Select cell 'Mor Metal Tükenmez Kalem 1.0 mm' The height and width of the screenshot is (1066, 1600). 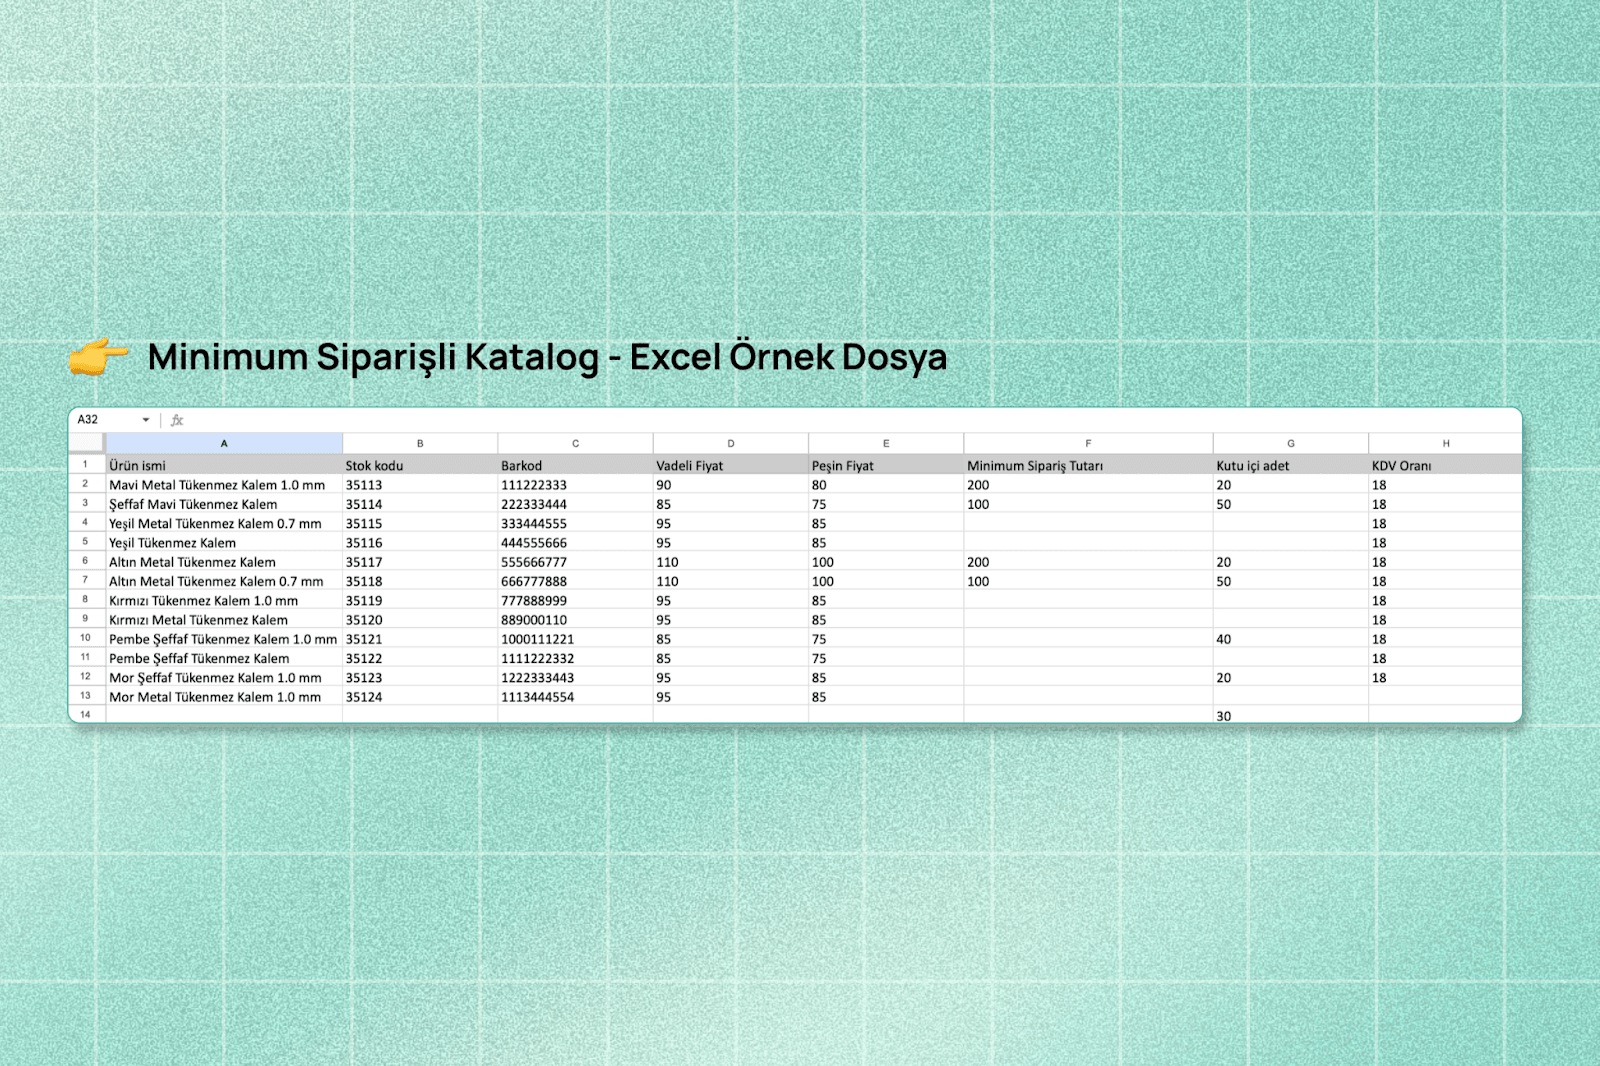click(x=224, y=697)
